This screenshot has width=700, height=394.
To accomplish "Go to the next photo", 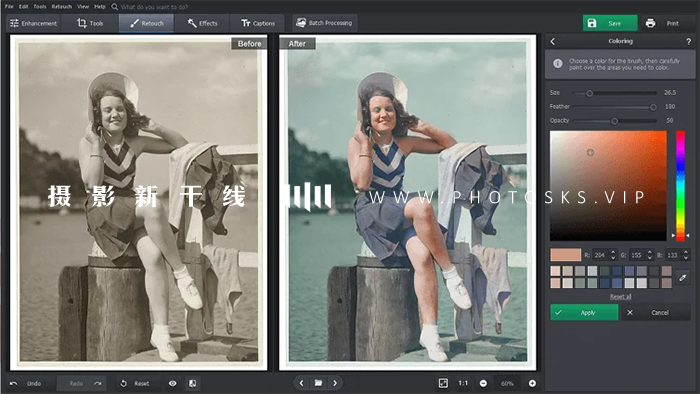I will [x=335, y=383].
